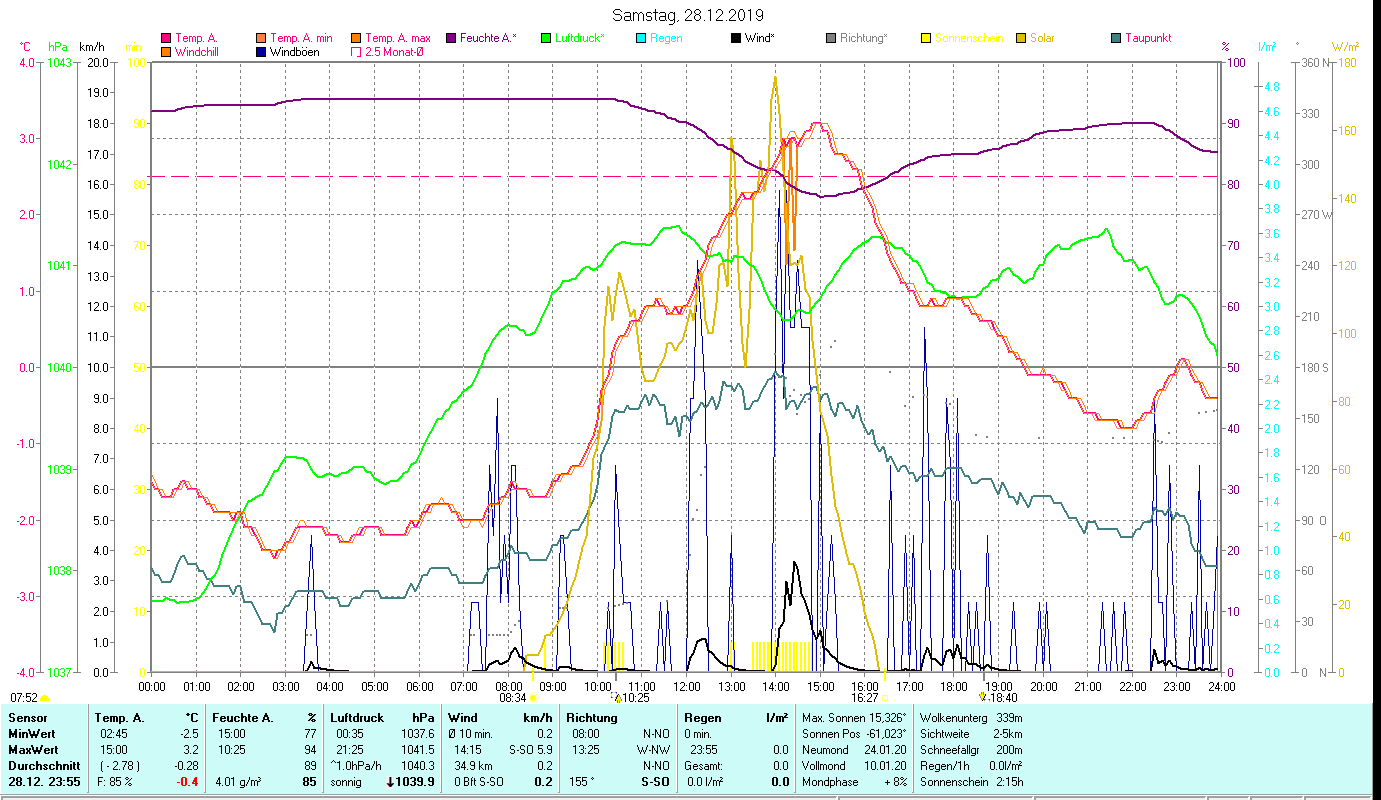
Task: Click the maximum pressure value 1041.5
Action: (416, 749)
